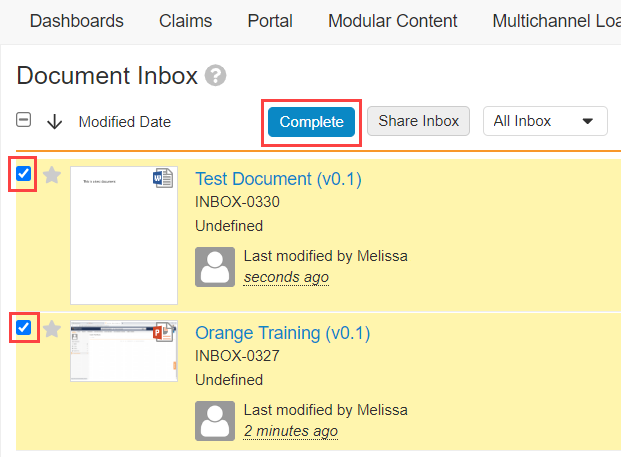Star the Orange Training item
Screen dimensions: 621x457
pyautogui.click(x=52, y=329)
